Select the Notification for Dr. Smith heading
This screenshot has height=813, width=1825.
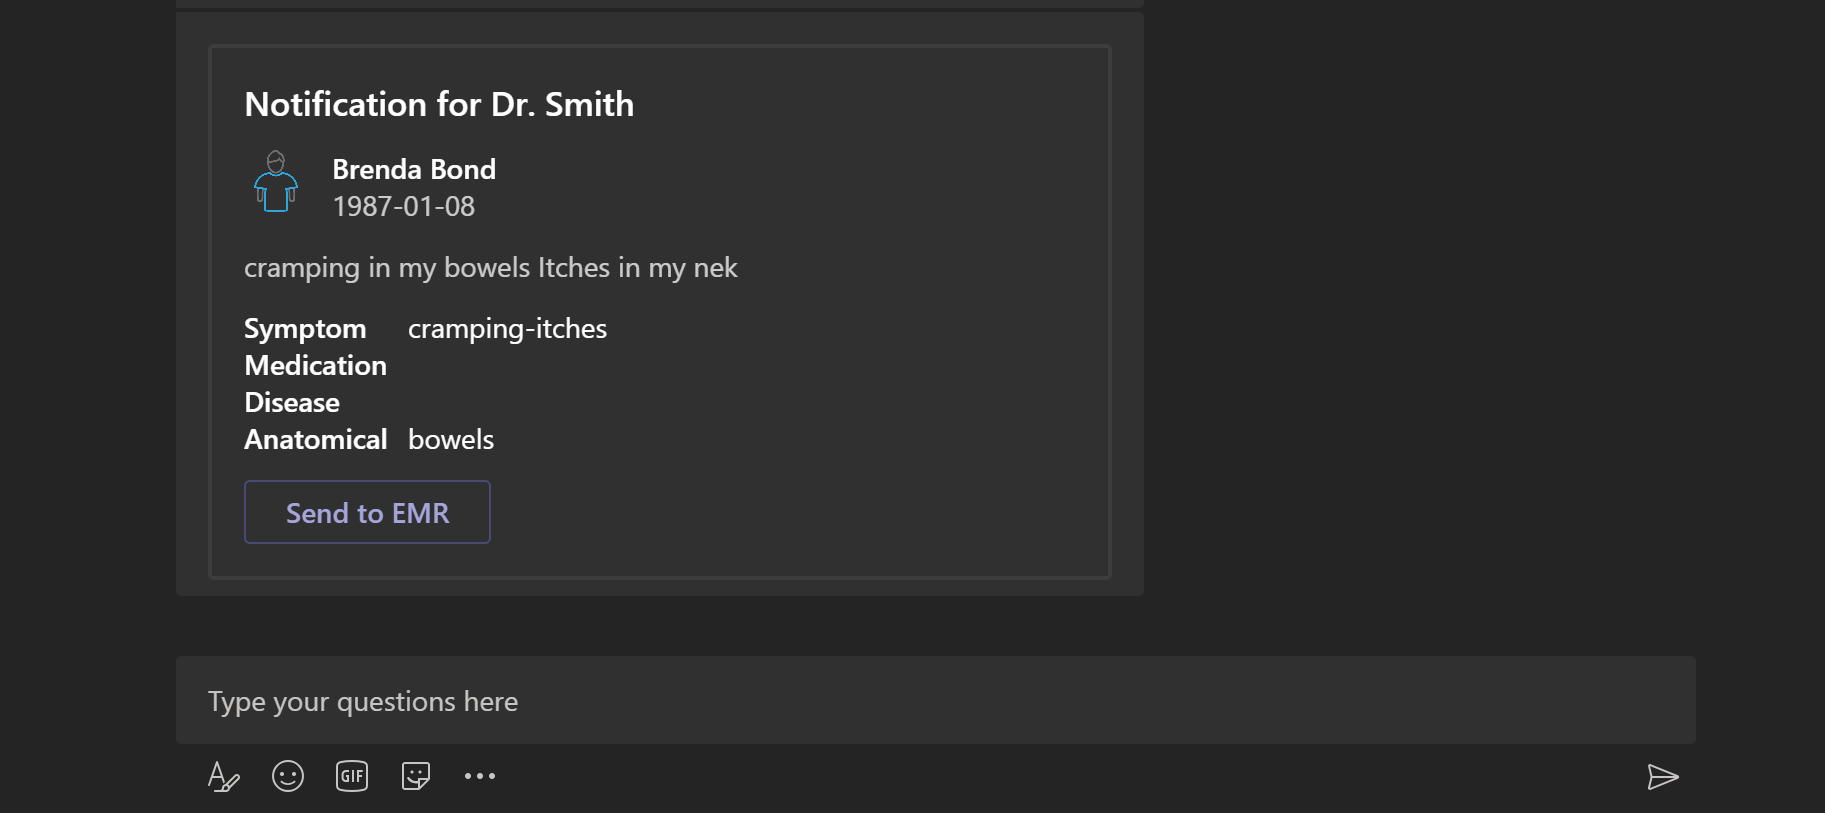click(x=439, y=104)
